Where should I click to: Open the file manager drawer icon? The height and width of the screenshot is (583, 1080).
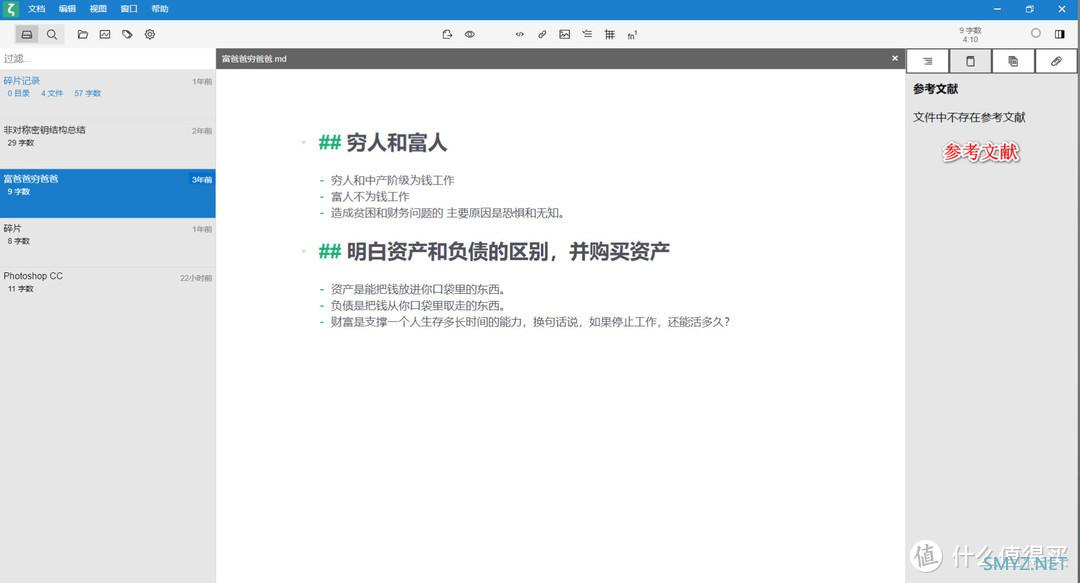[x=27, y=34]
